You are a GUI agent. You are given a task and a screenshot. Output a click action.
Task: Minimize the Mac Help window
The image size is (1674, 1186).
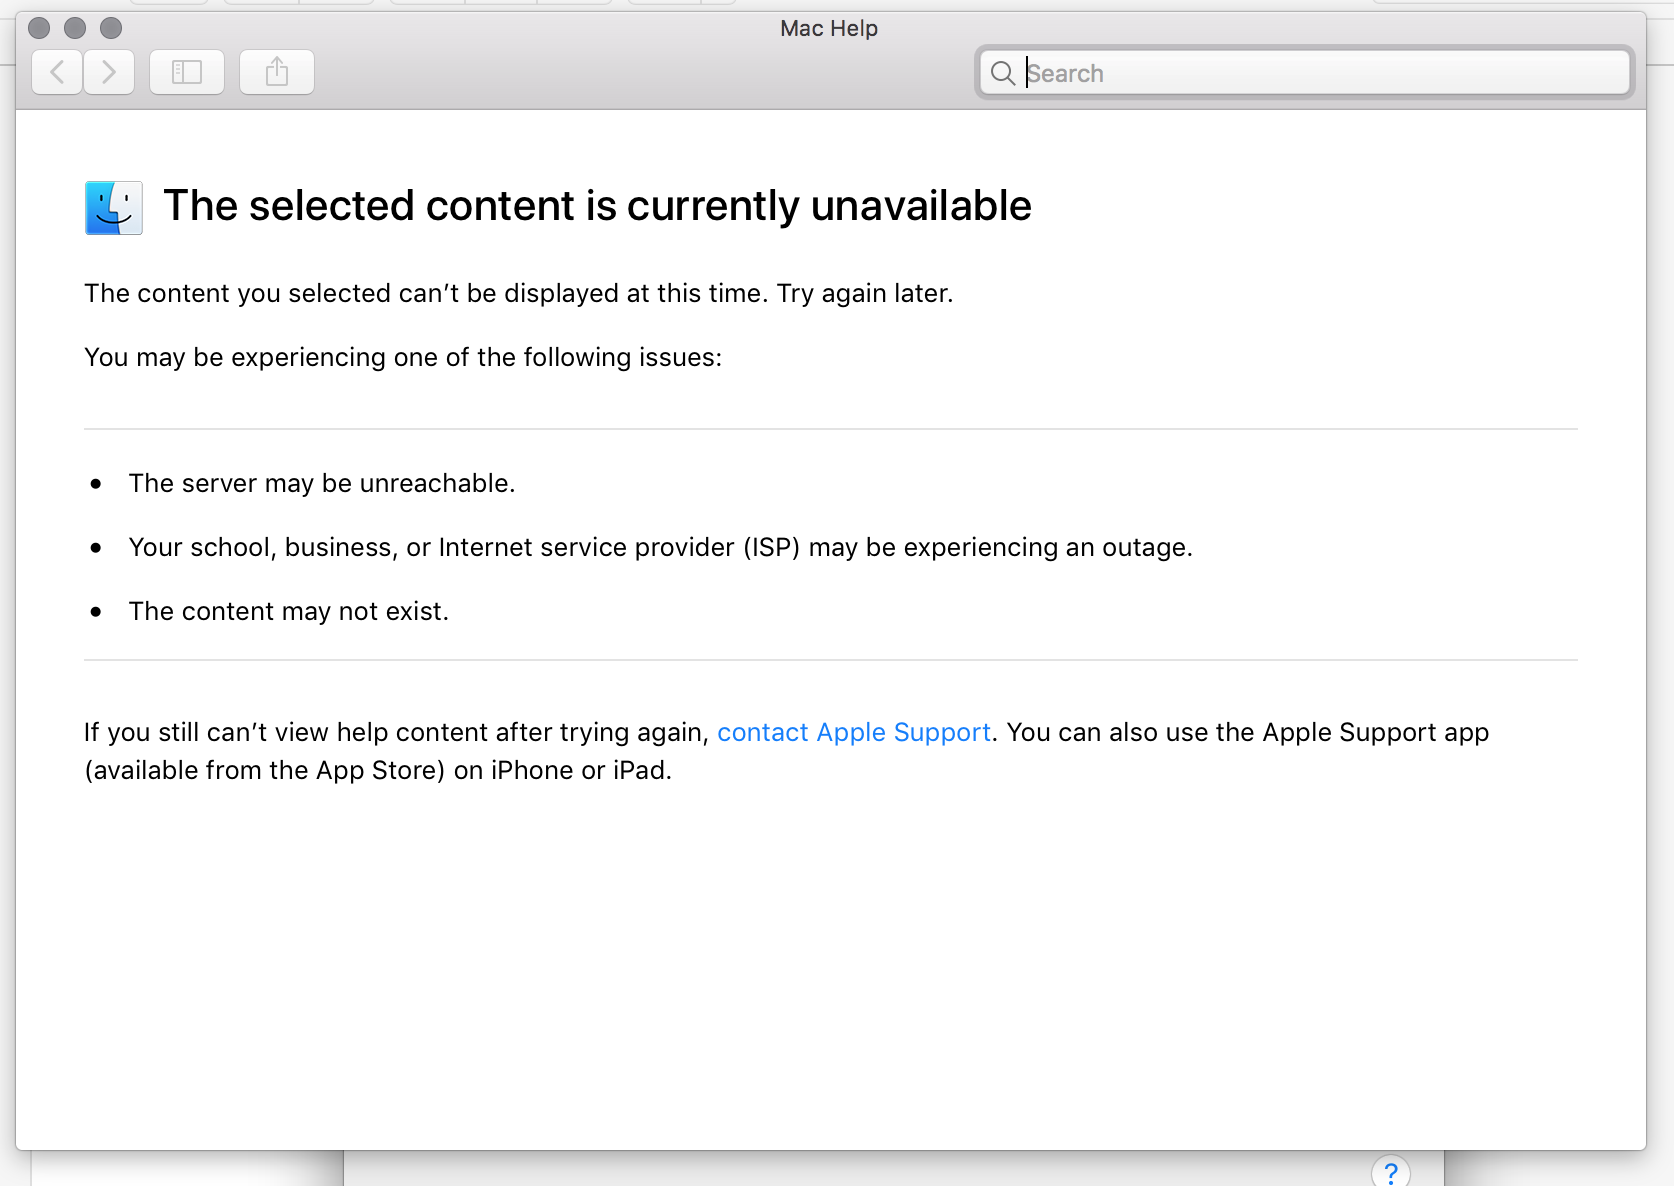point(75,28)
